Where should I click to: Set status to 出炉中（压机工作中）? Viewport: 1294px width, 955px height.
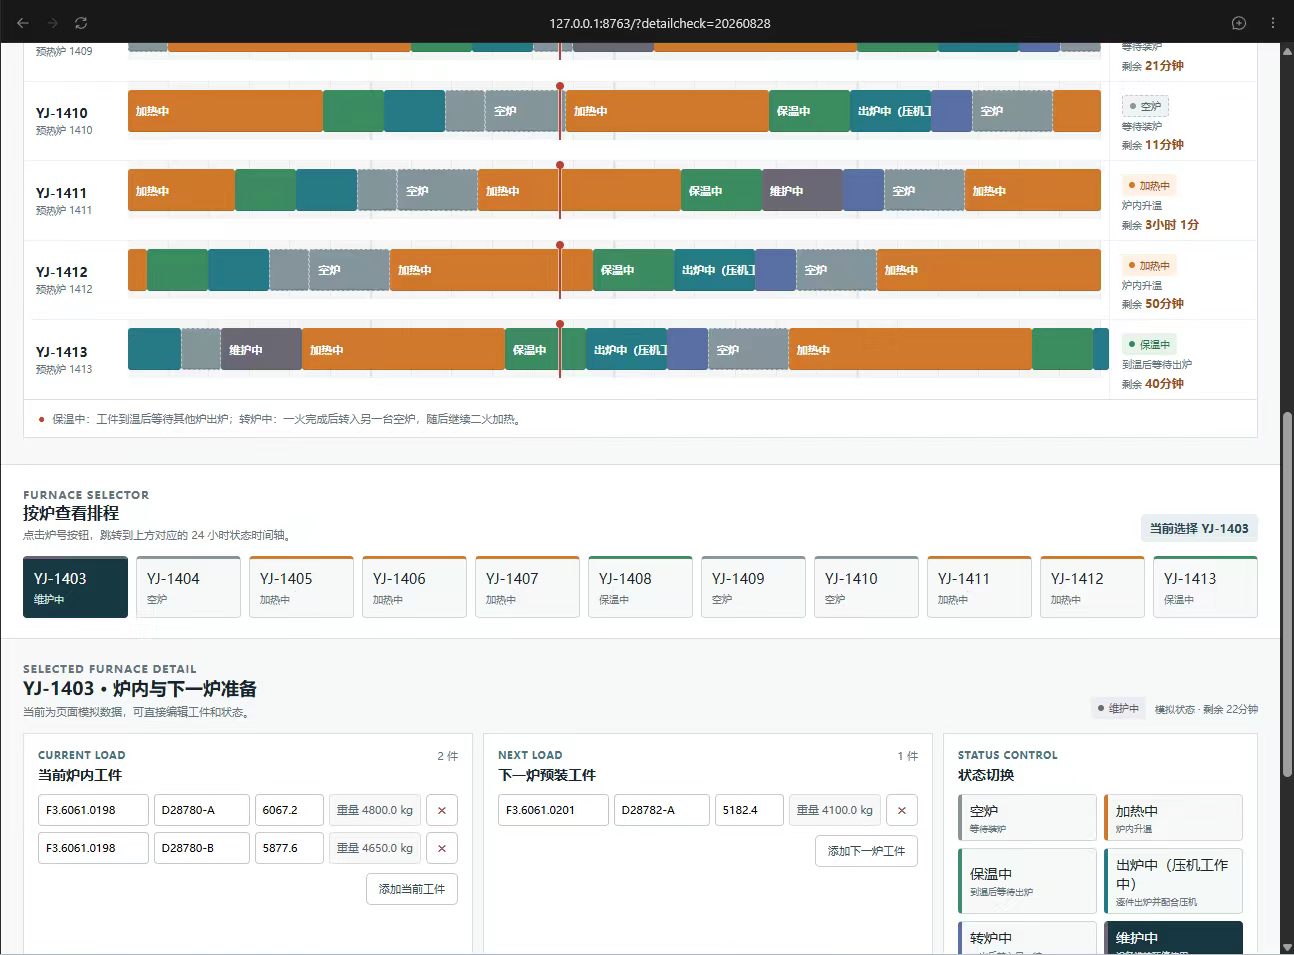pos(1173,881)
